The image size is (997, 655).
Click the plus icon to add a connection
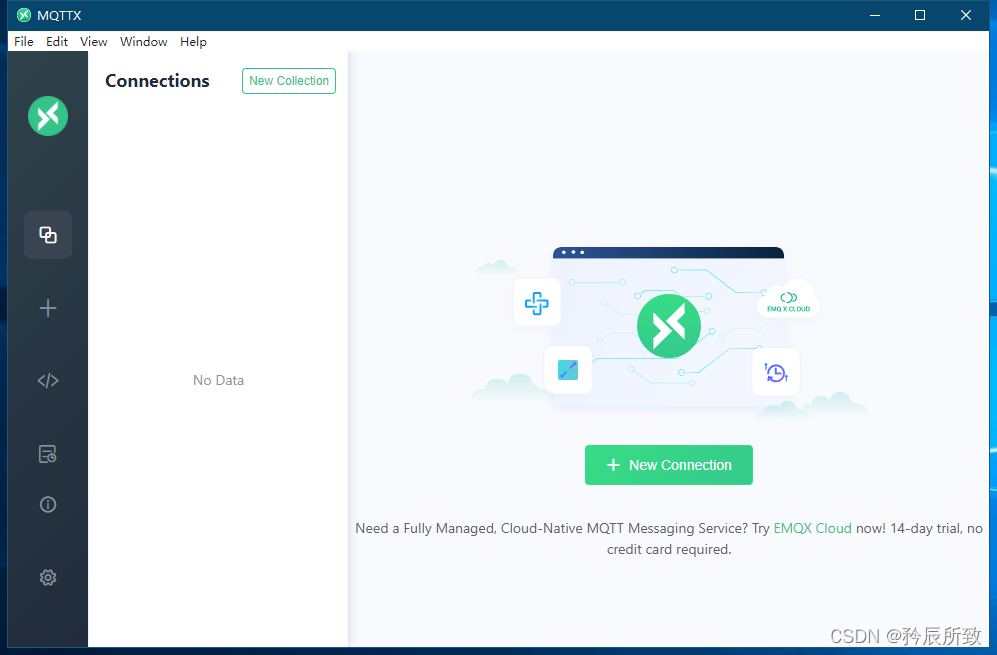click(x=48, y=308)
